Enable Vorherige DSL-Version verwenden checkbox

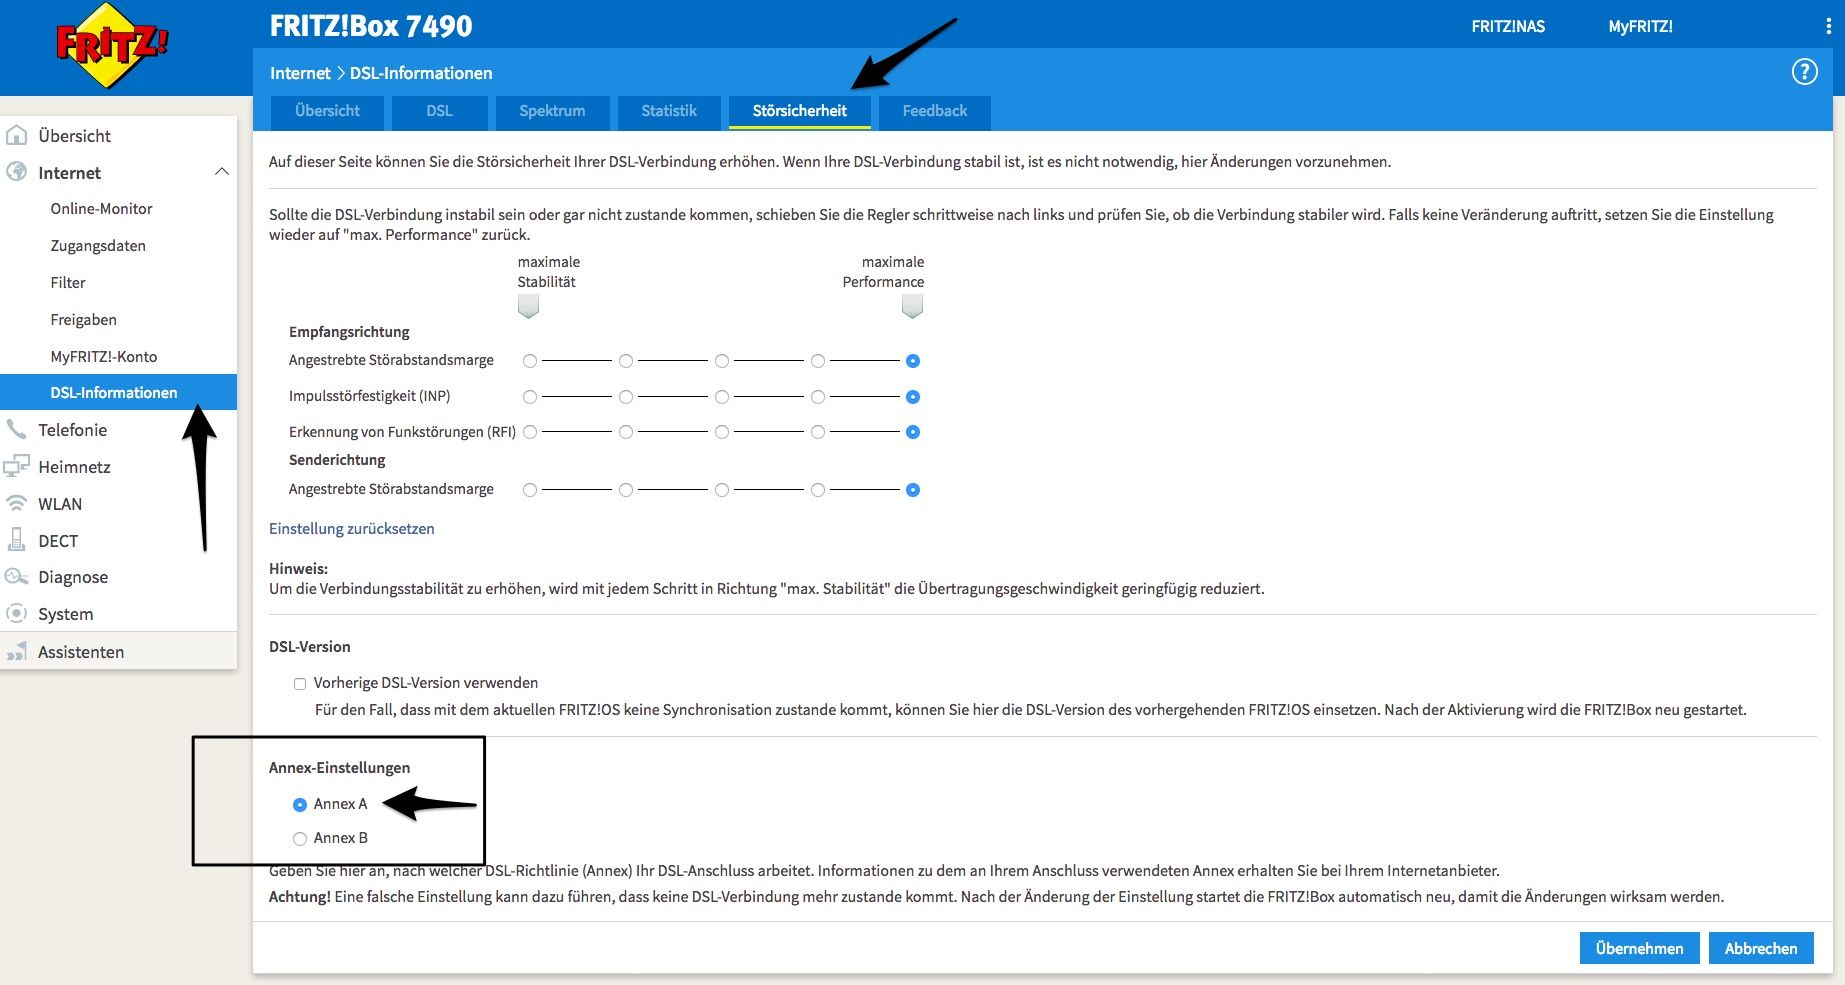pyautogui.click(x=300, y=684)
